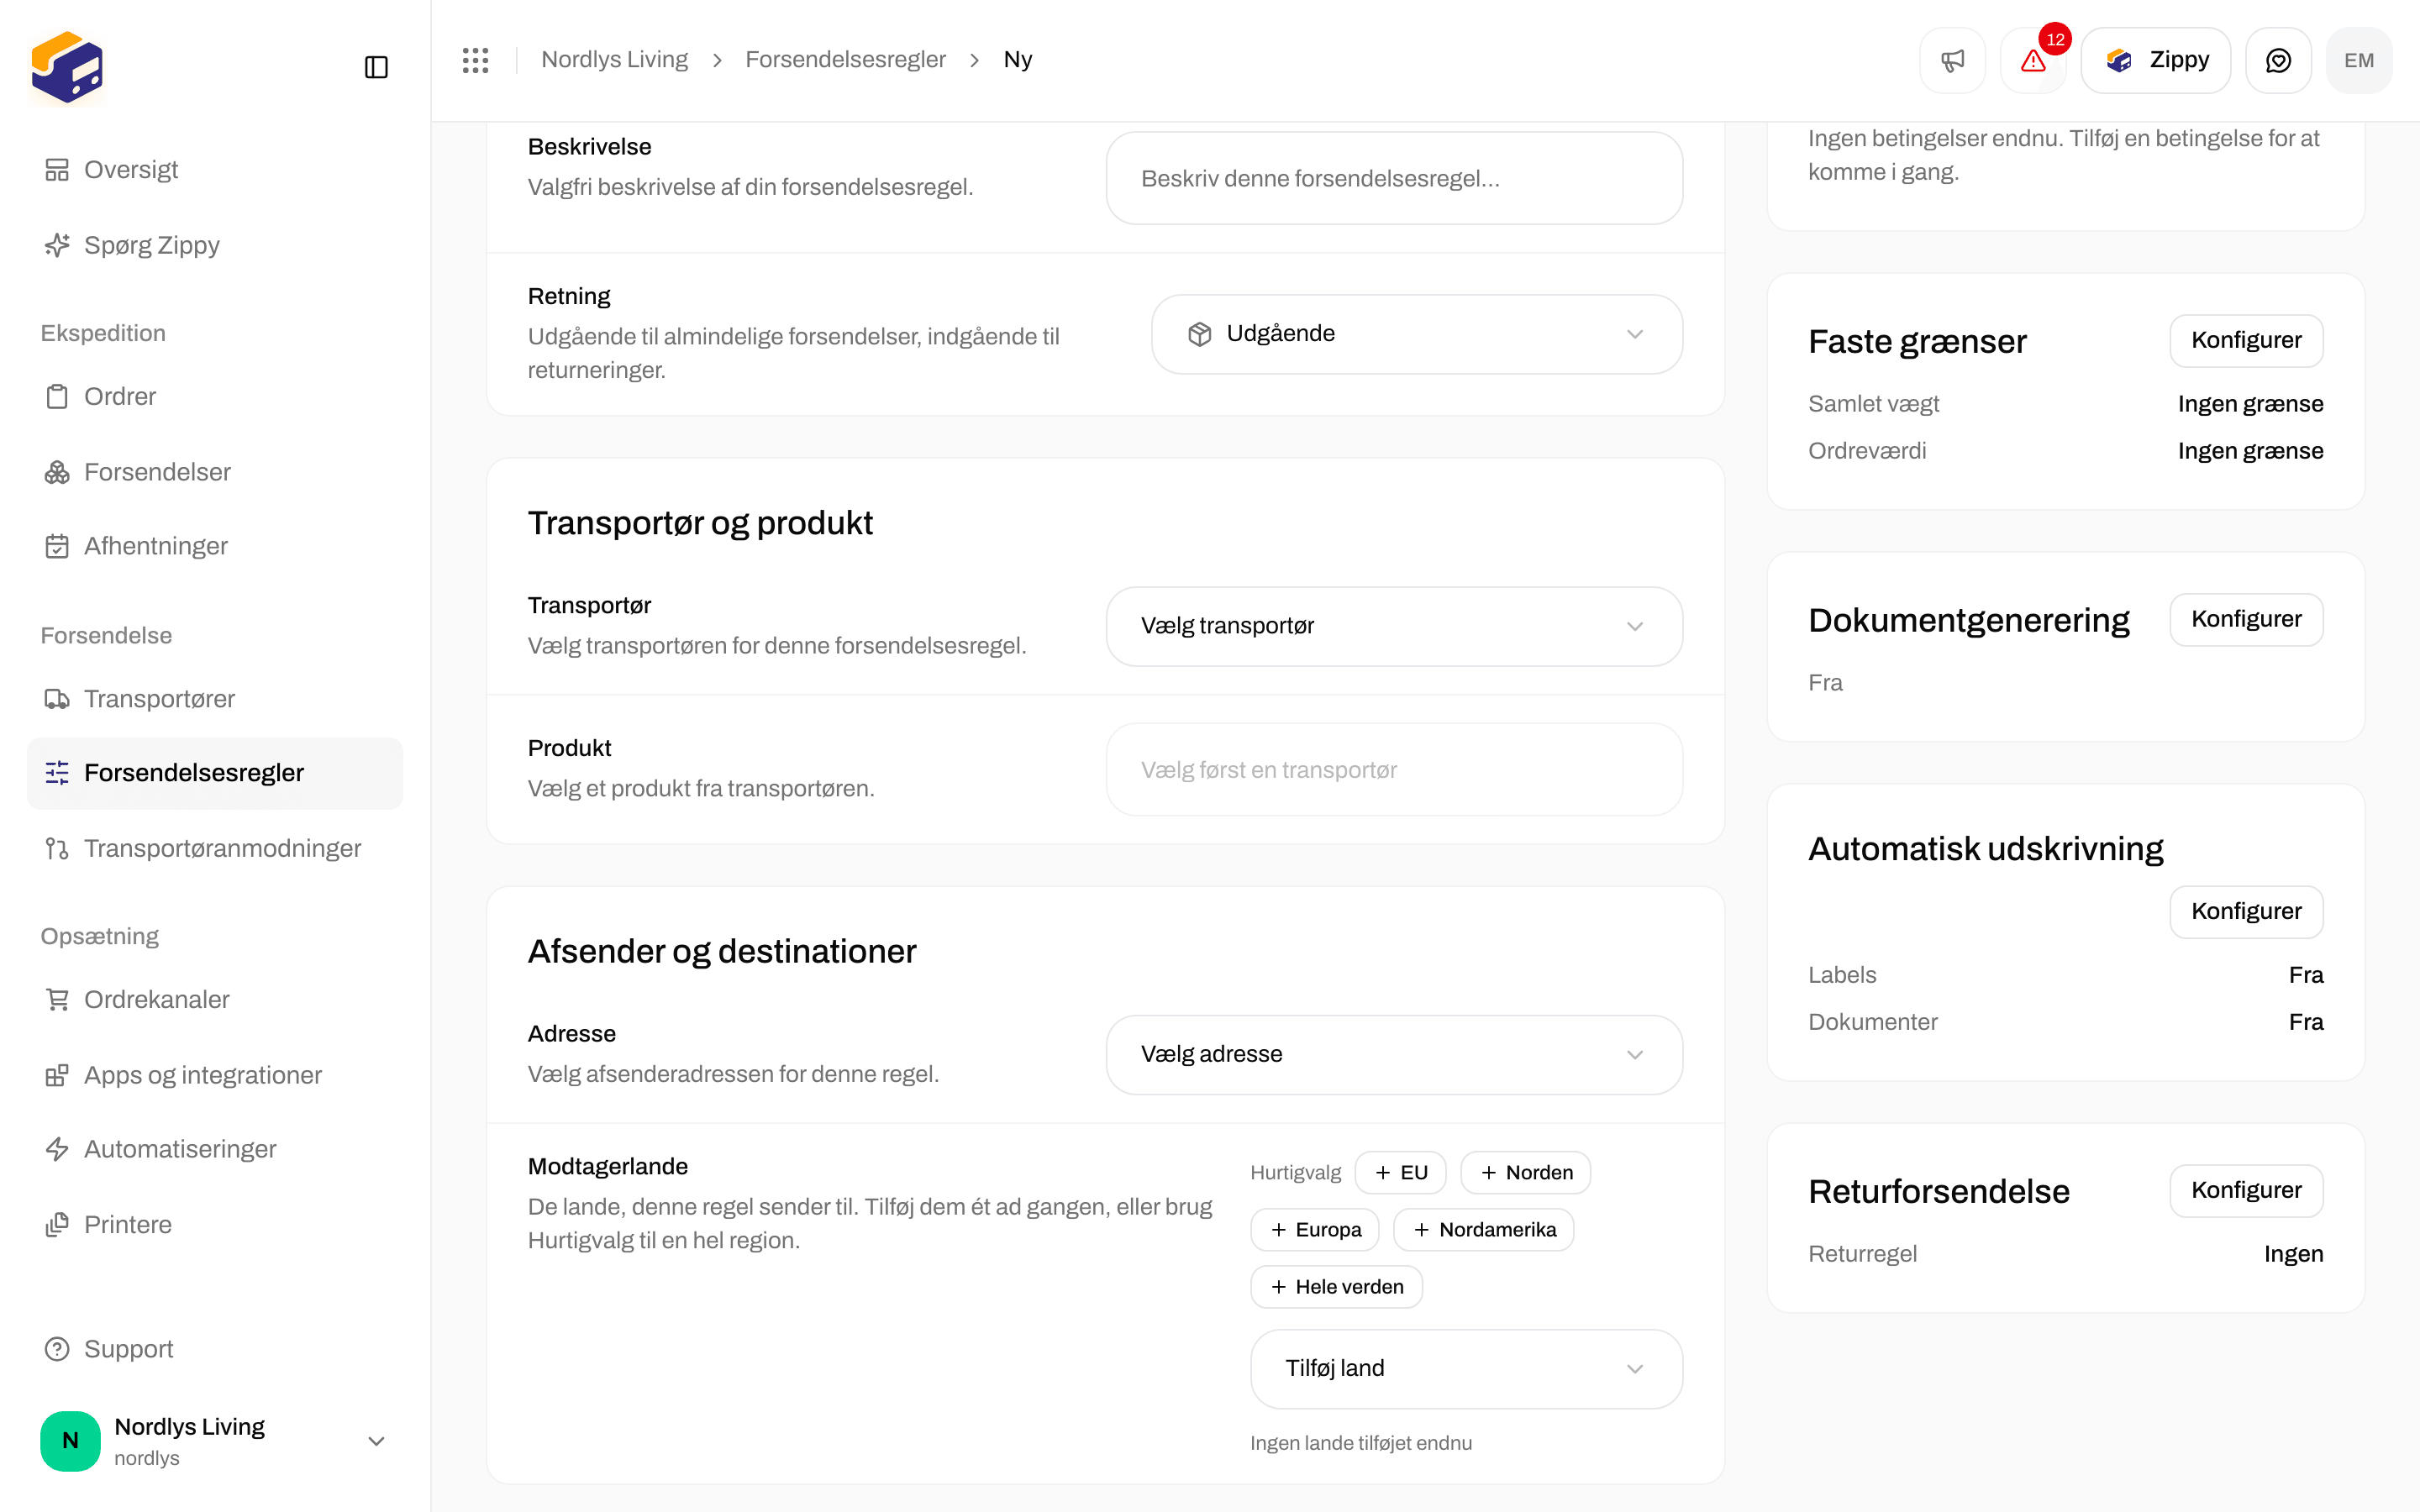Image resolution: width=2420 pixels, height=1512 pixels.
Task: Click the Forsendelsesregler sliders icon
Action: [x=57, y=773]
